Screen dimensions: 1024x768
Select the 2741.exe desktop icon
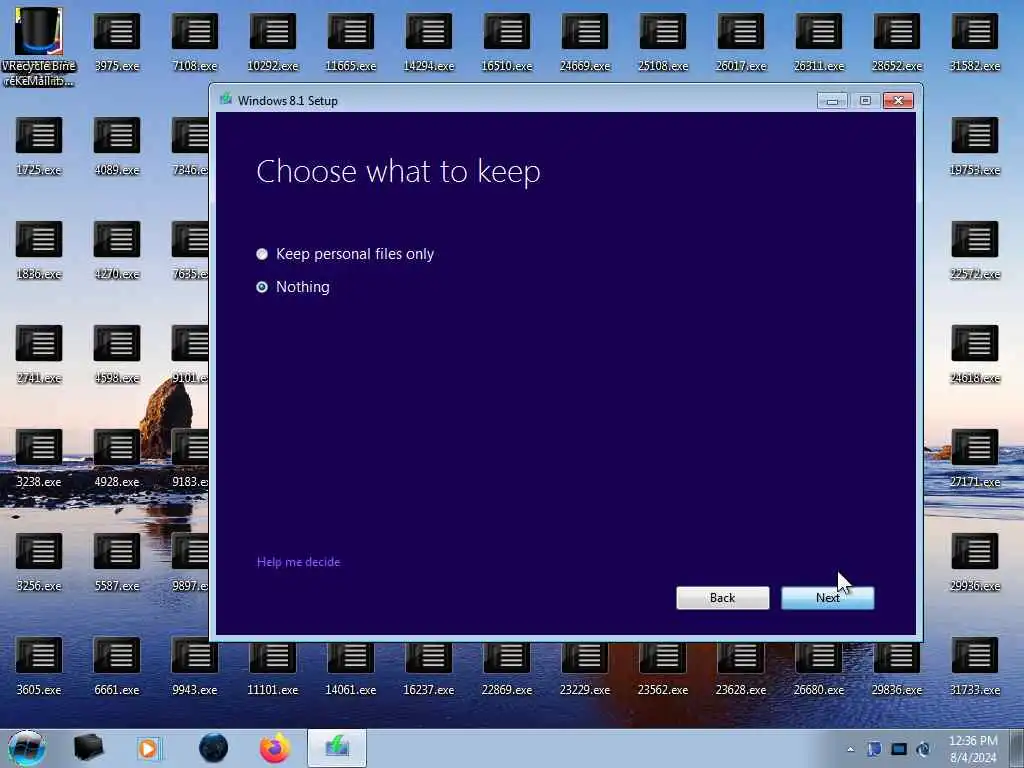39,355
